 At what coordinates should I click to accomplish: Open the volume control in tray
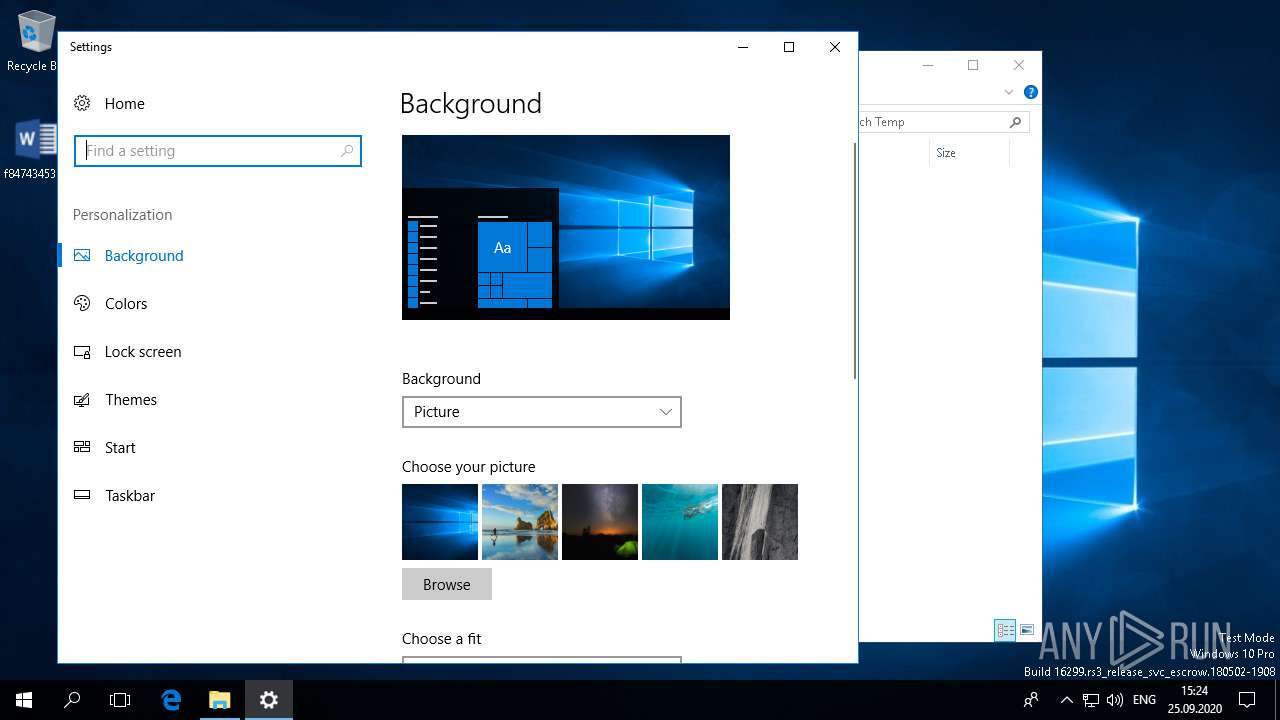[x=1115, y=700]
